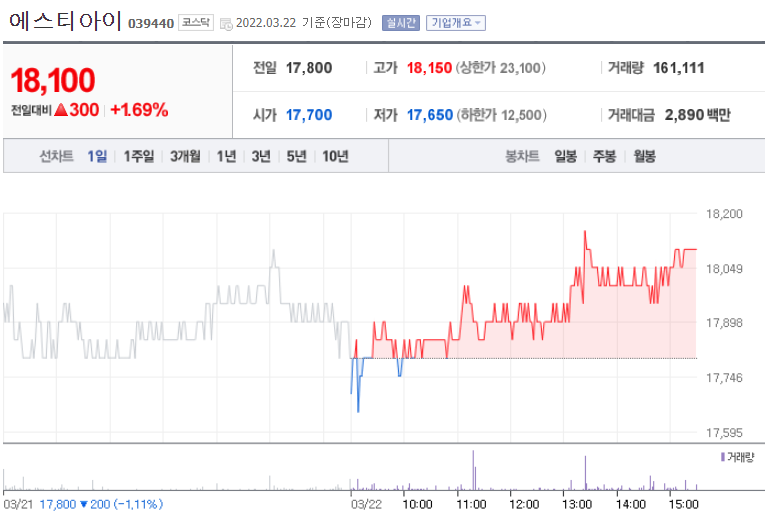The image size is (765, 520).
Task: Open the 기업개요 dropdown
Action: 456,23
